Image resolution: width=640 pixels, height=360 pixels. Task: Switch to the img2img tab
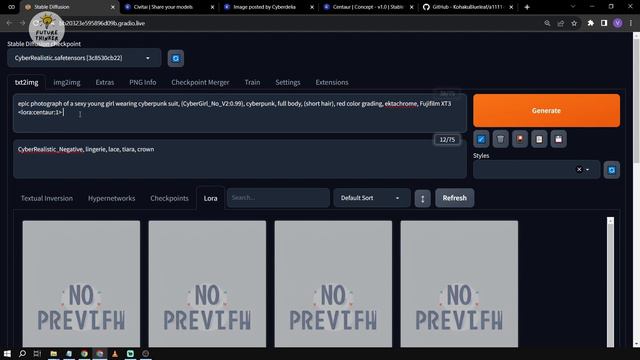pyautogui.click(x=67, y=82)
